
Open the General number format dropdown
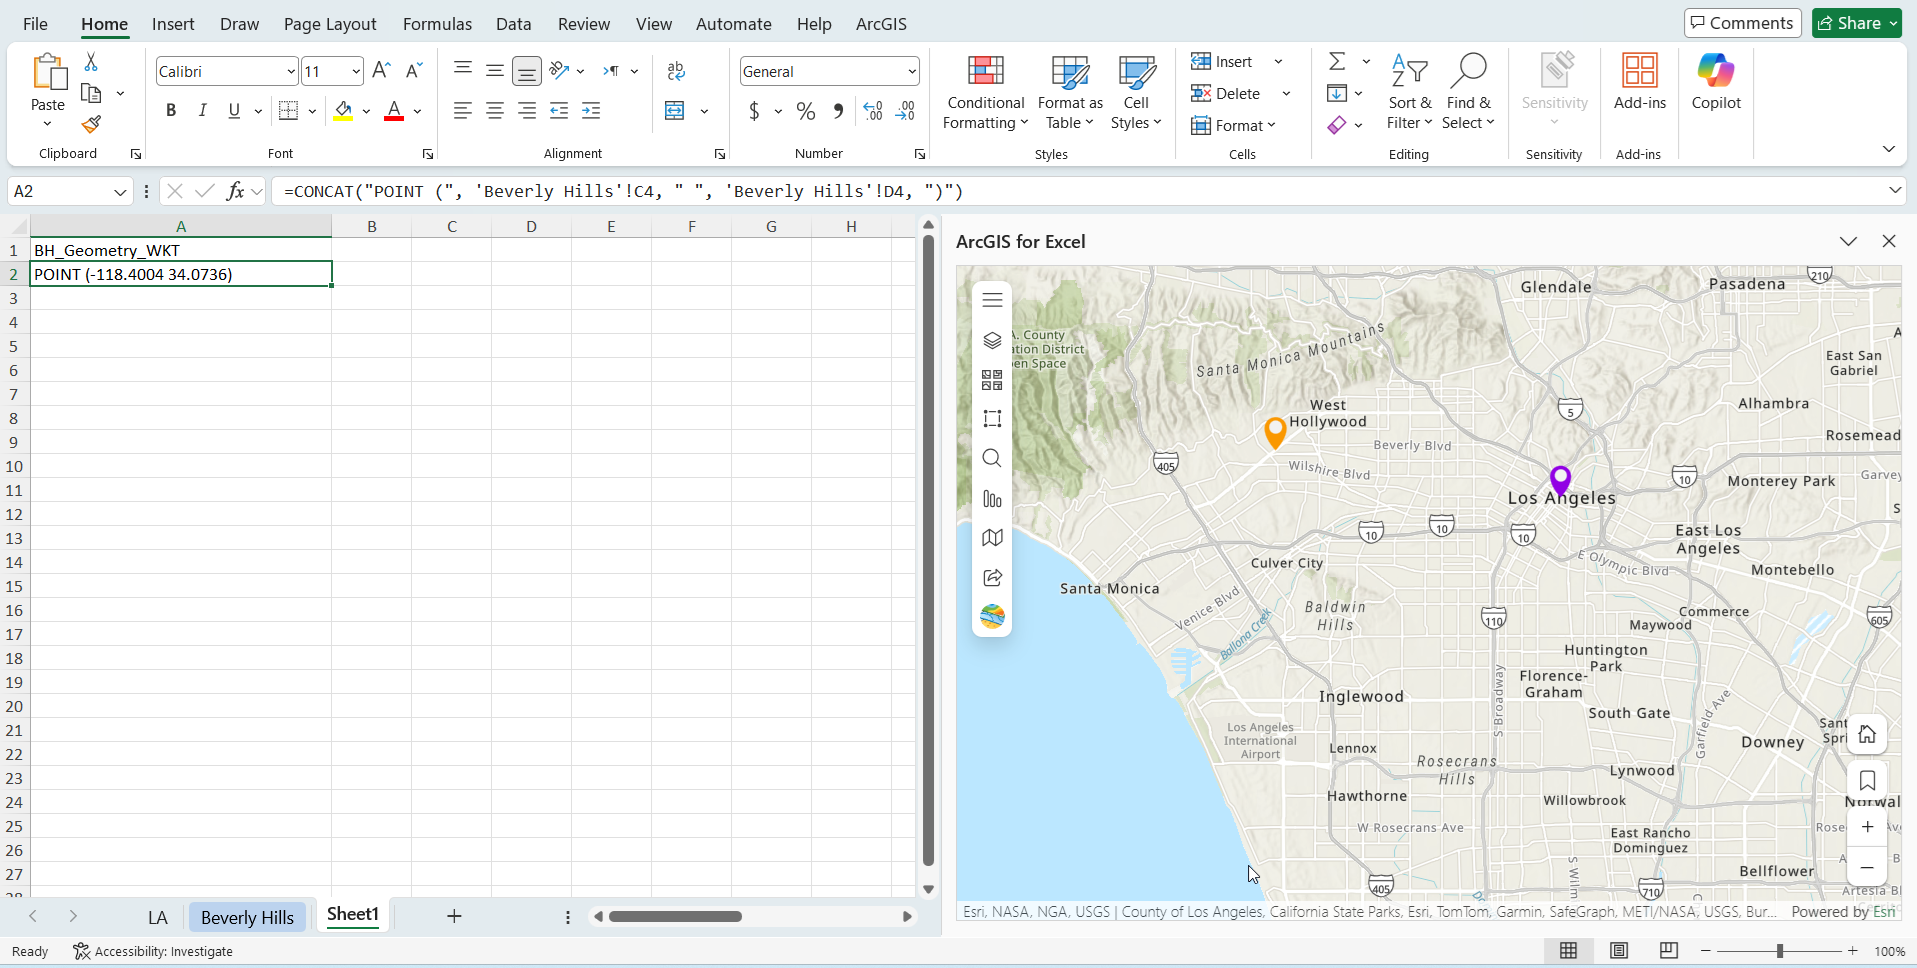912,71
